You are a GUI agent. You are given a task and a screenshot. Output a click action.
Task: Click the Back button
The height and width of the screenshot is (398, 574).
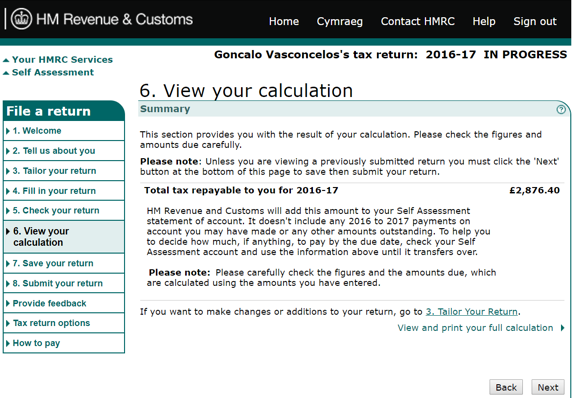point(506,387)
